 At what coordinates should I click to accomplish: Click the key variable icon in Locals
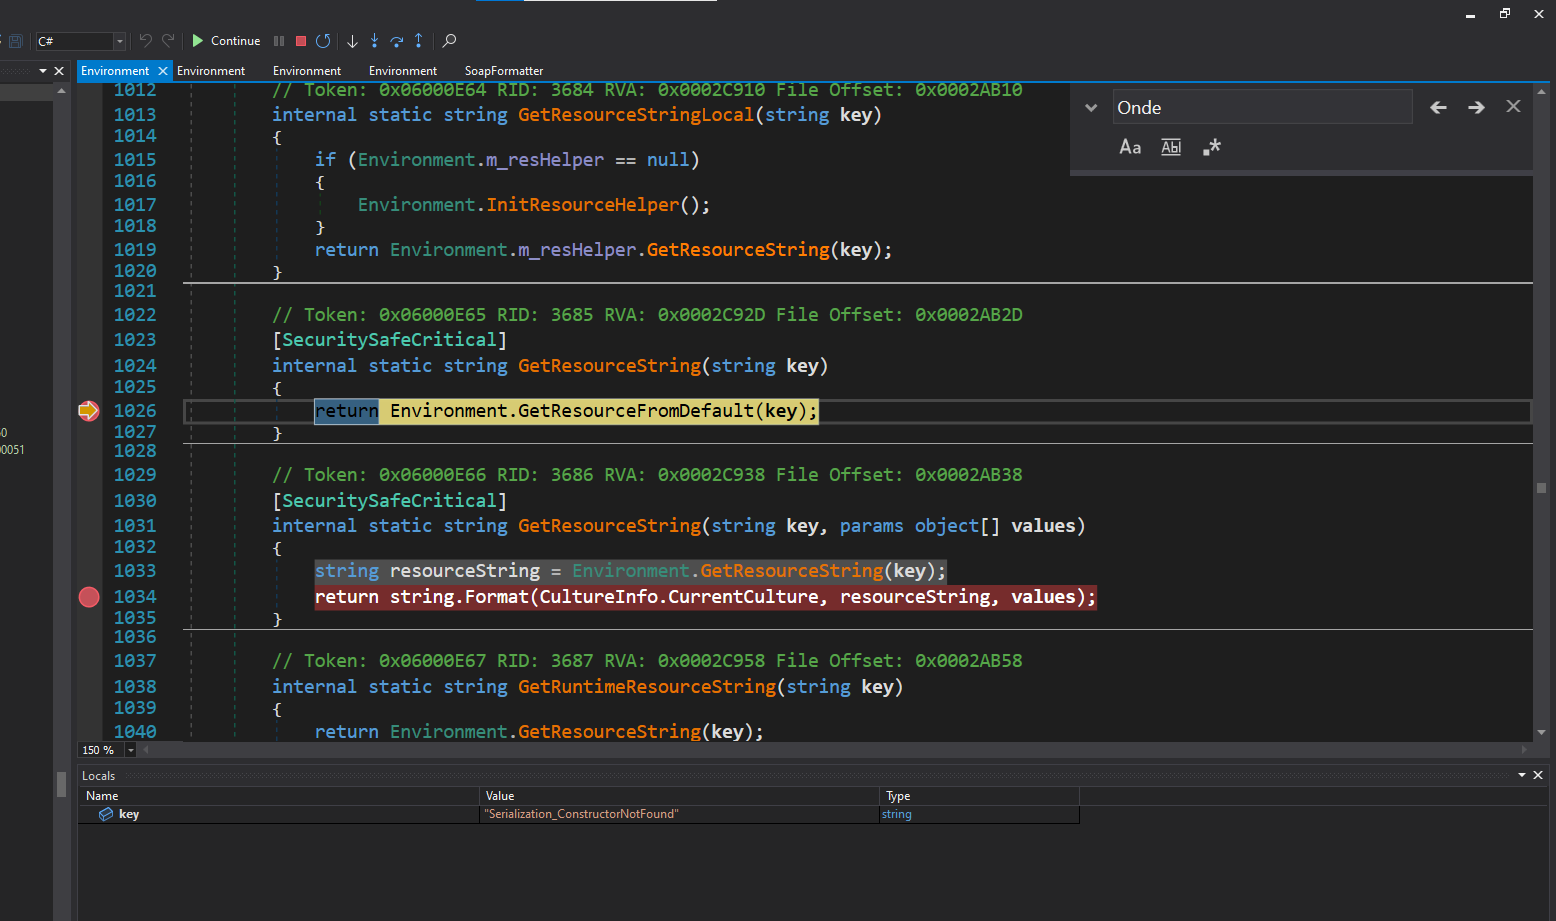pos(106,814)
